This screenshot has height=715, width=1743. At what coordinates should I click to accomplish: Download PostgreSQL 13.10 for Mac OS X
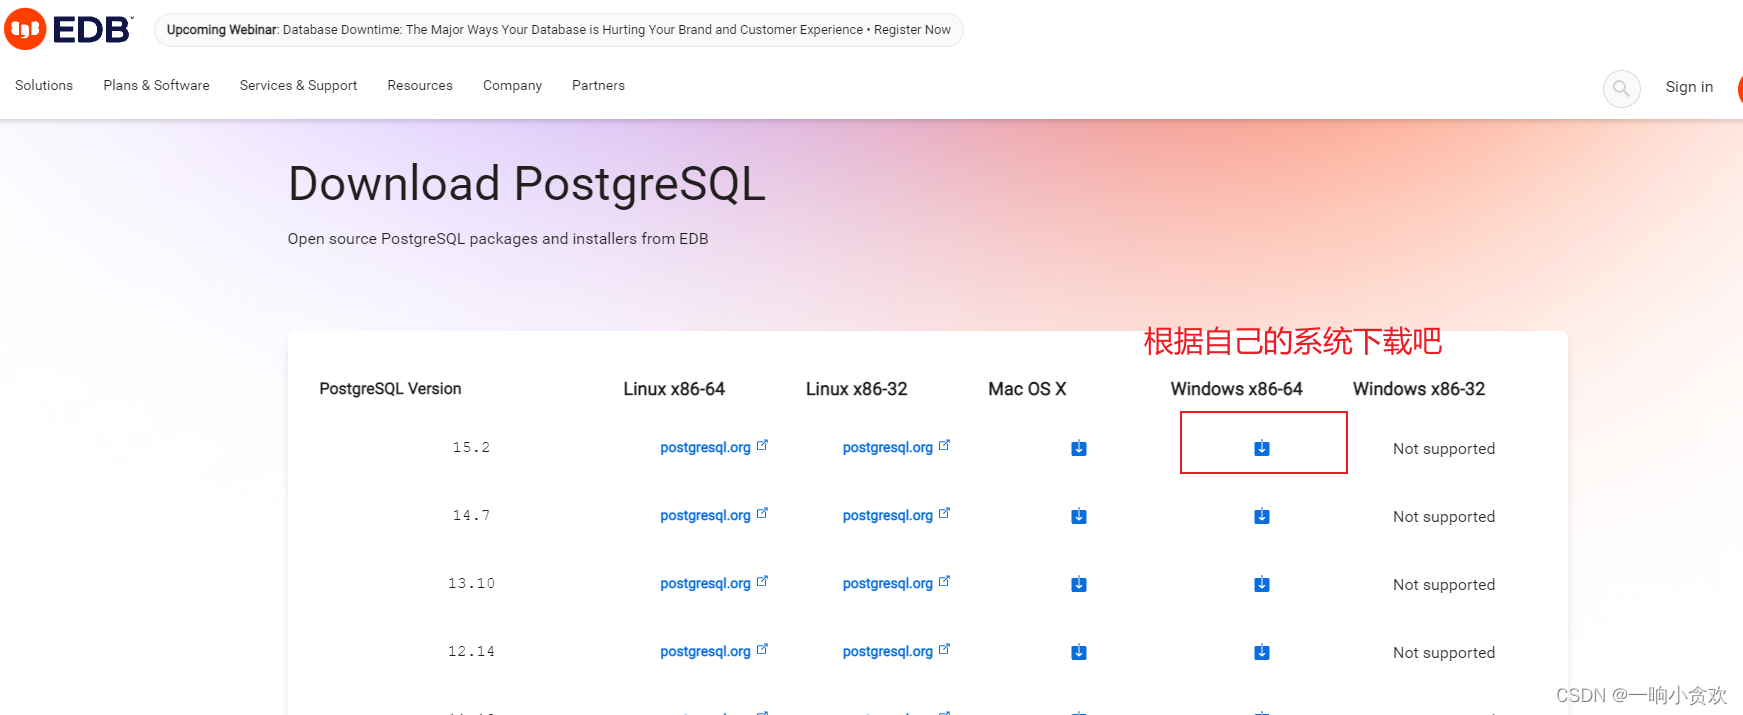click(1079, 584)
